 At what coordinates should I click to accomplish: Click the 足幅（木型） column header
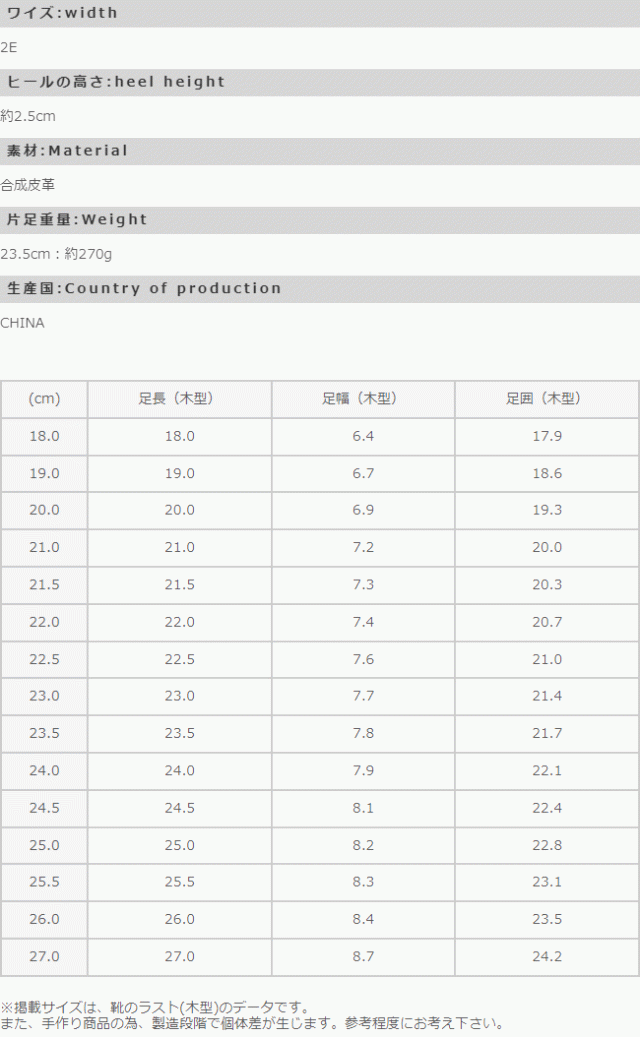click(x=362, y=399)
